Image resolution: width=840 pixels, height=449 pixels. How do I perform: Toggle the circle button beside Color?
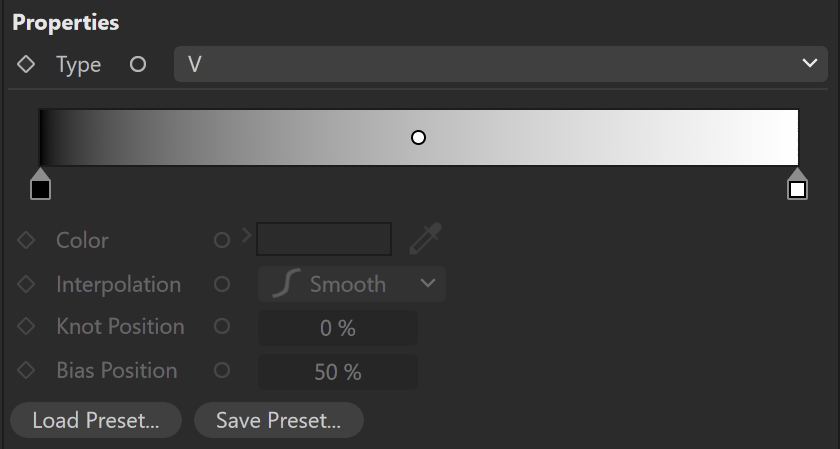(222, 240)
